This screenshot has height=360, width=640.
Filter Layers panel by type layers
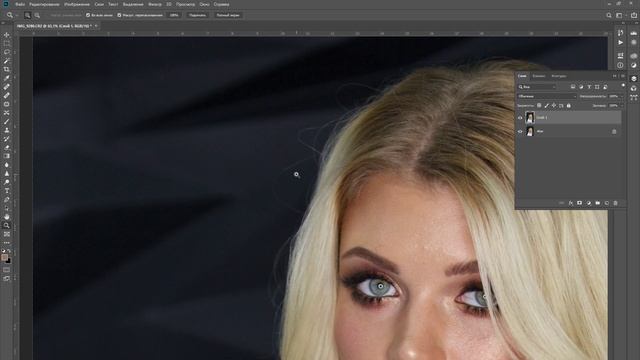coord(589,87)
